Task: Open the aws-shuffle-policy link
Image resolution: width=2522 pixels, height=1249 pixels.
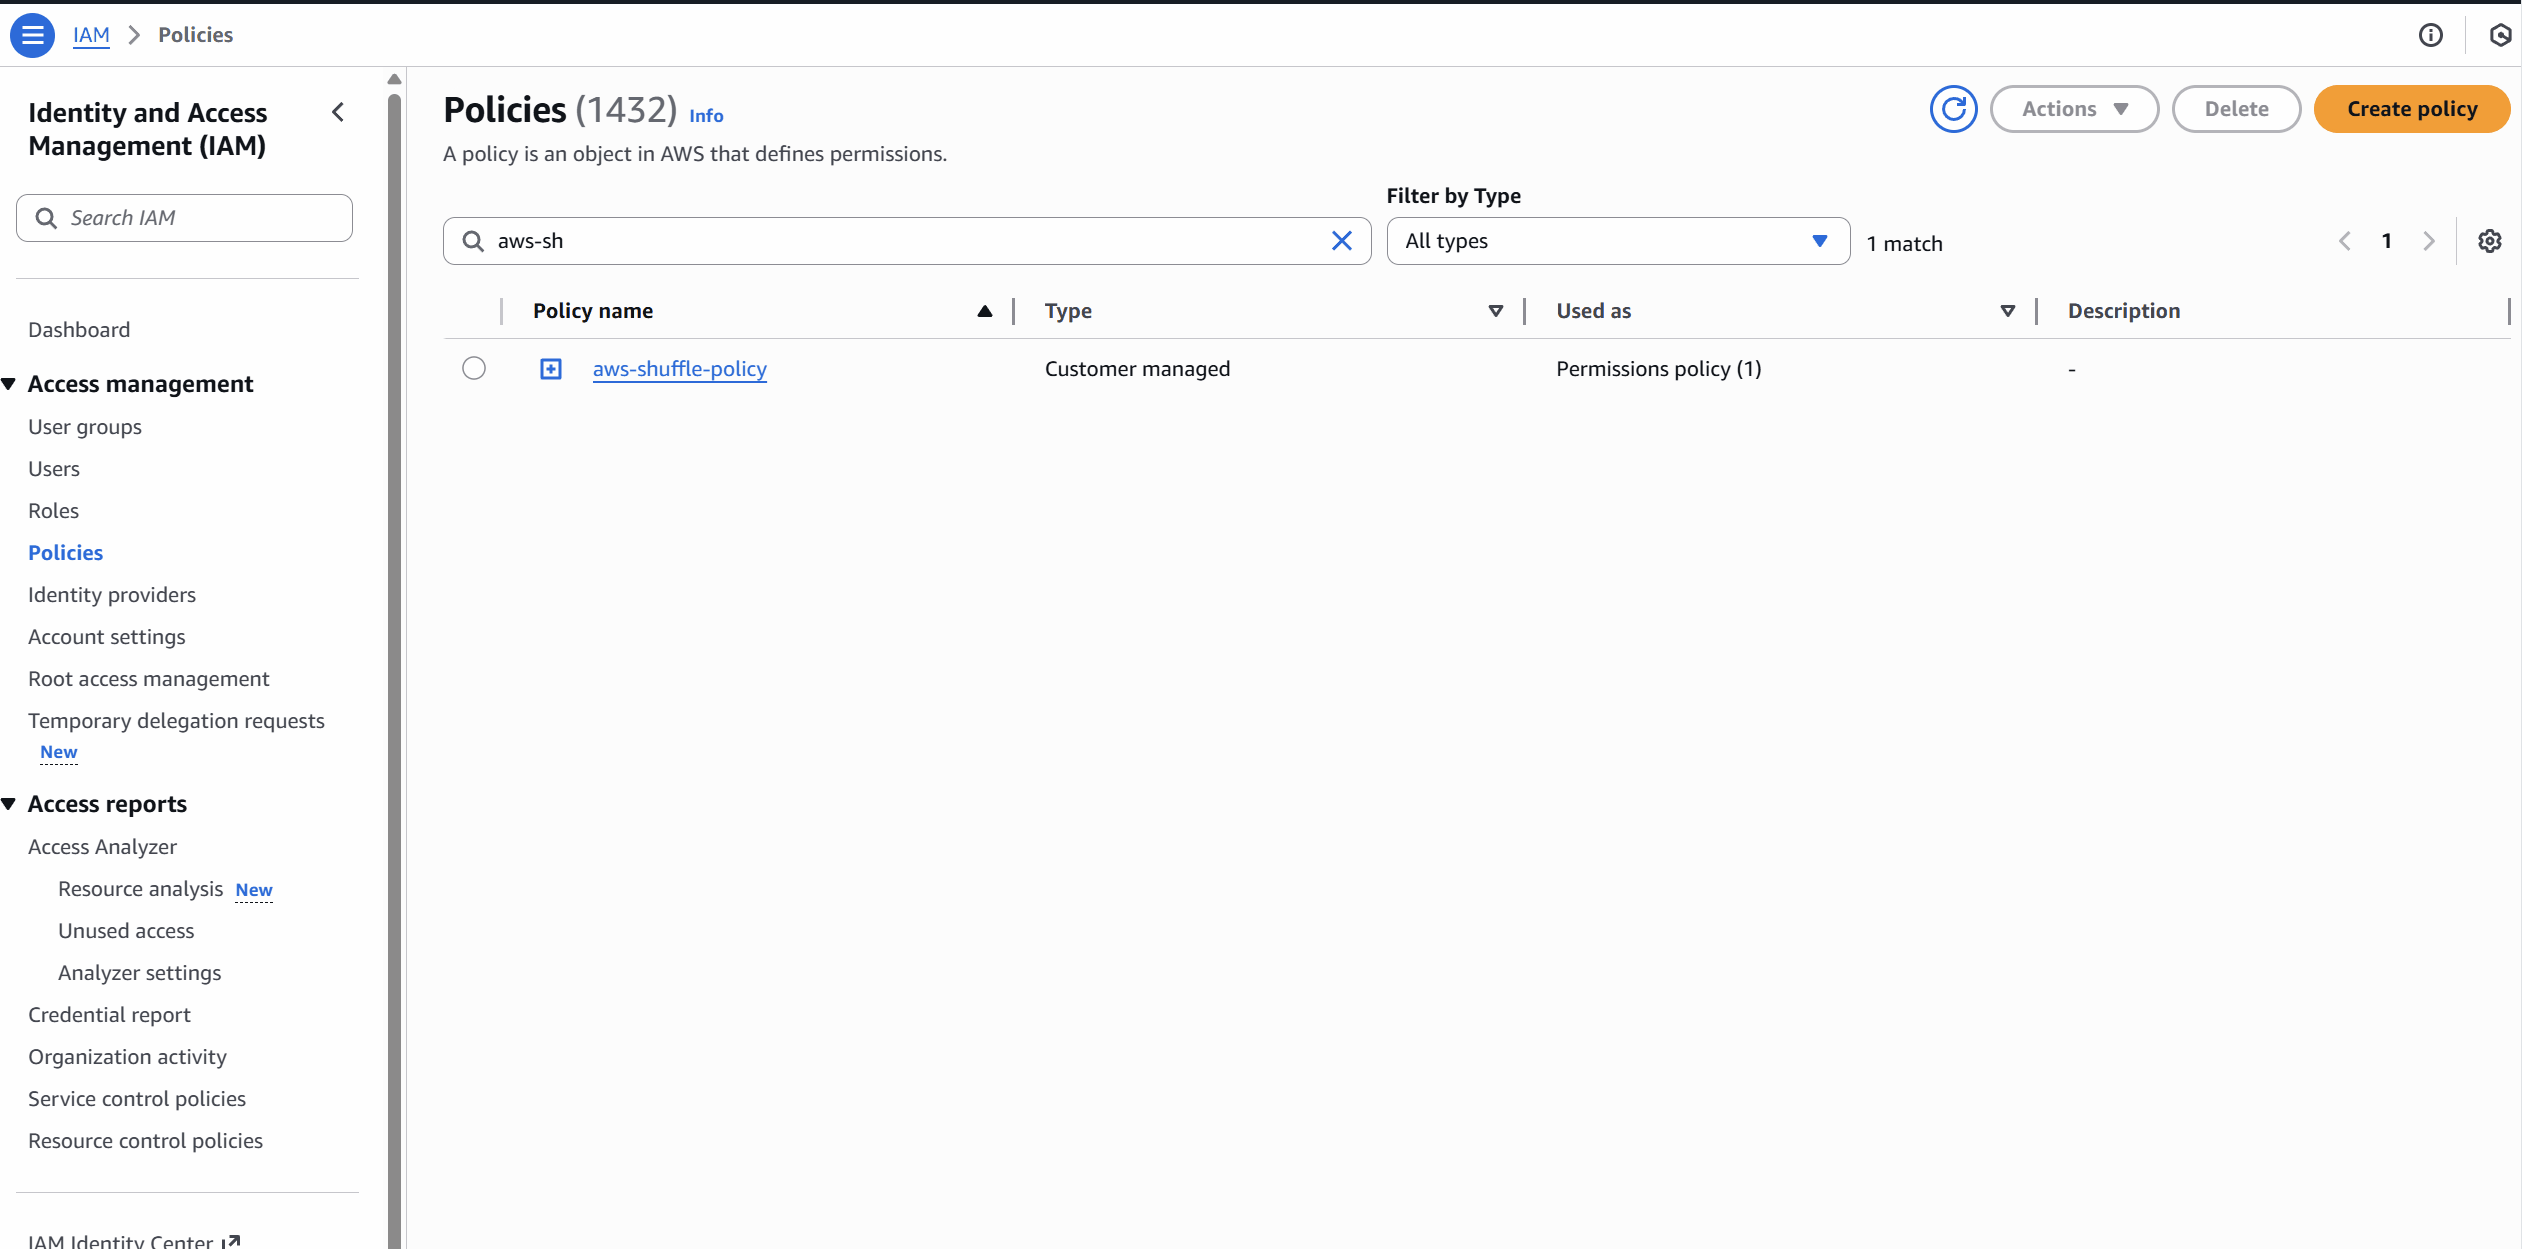Action: (679, 368)
